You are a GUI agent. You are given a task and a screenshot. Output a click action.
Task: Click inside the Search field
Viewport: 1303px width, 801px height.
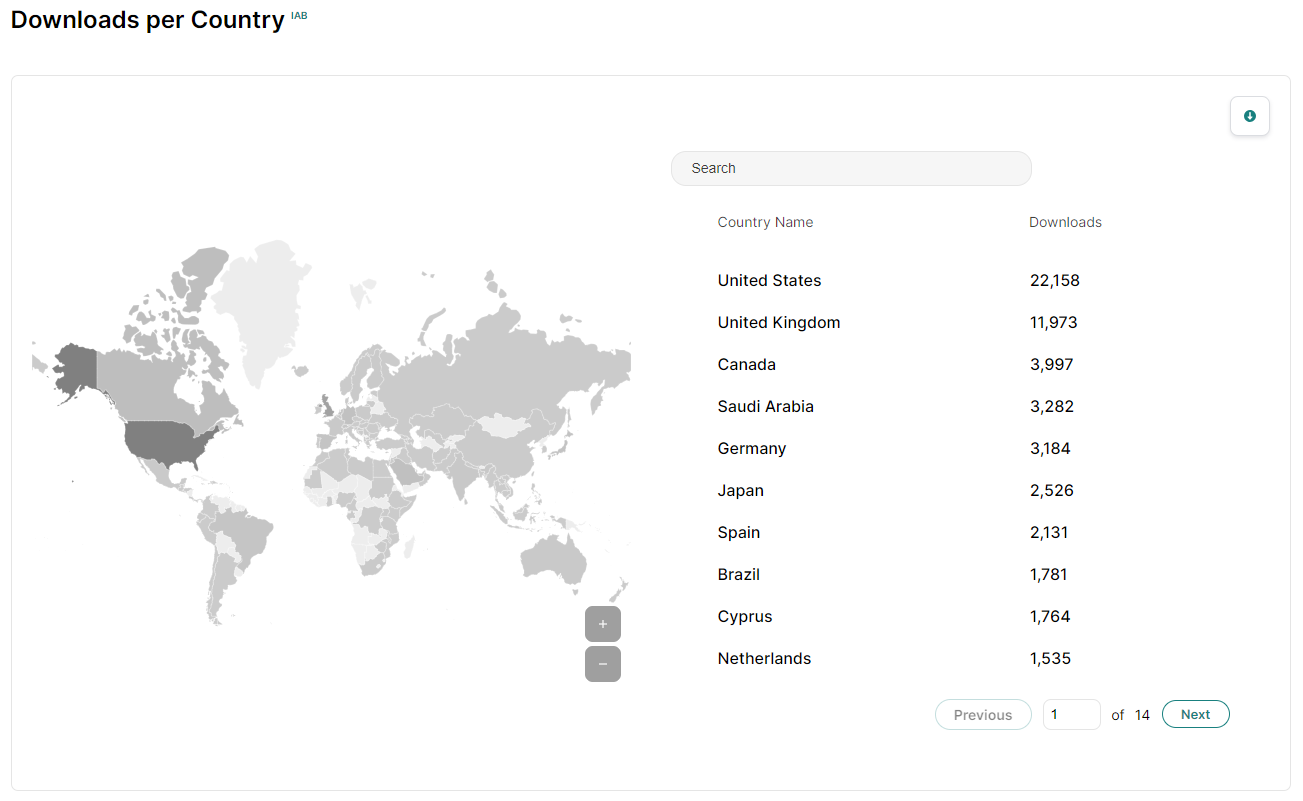851,168
